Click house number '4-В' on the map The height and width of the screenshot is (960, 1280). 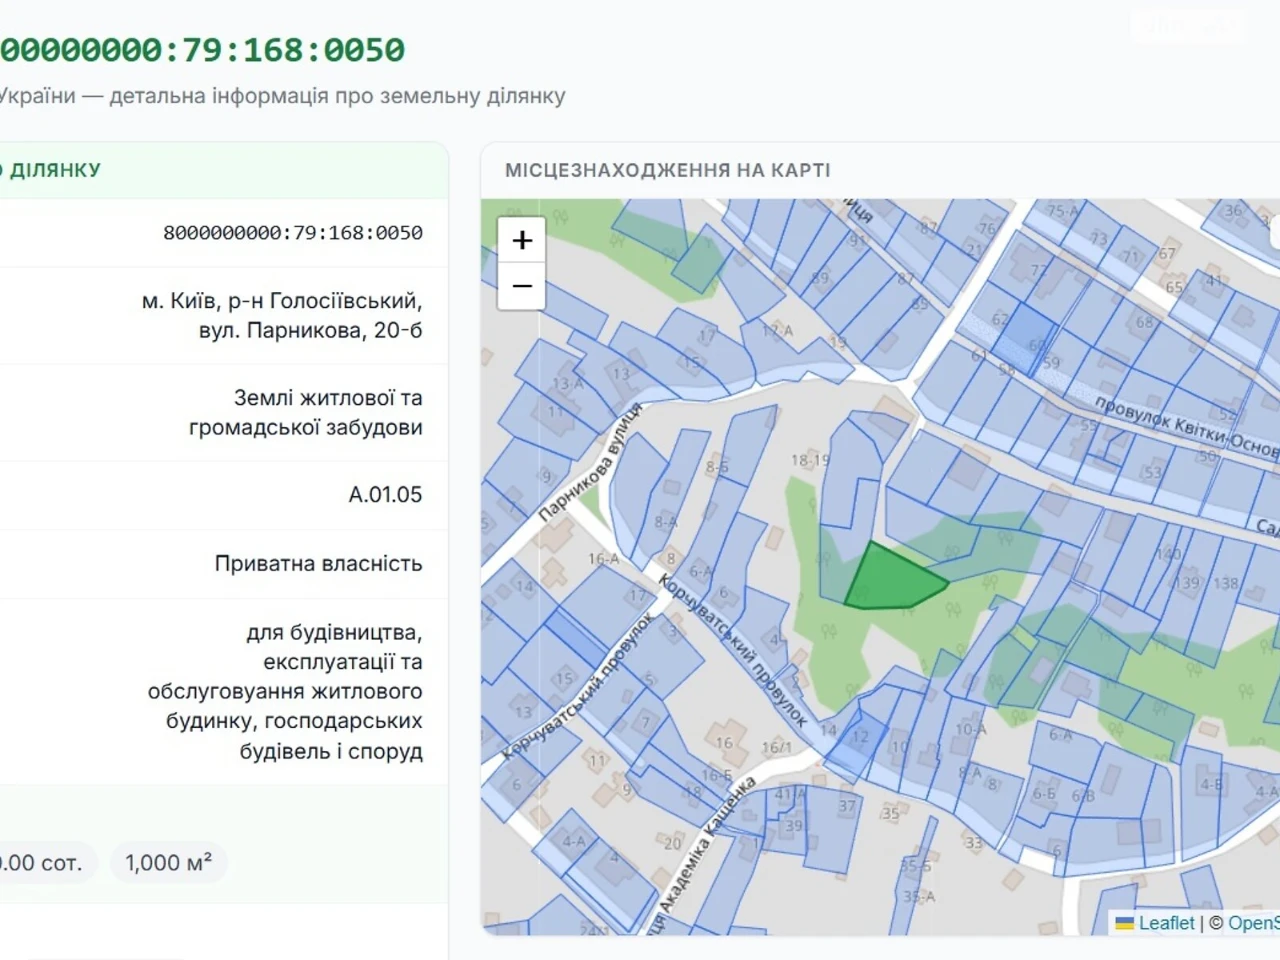(1211, 785)
